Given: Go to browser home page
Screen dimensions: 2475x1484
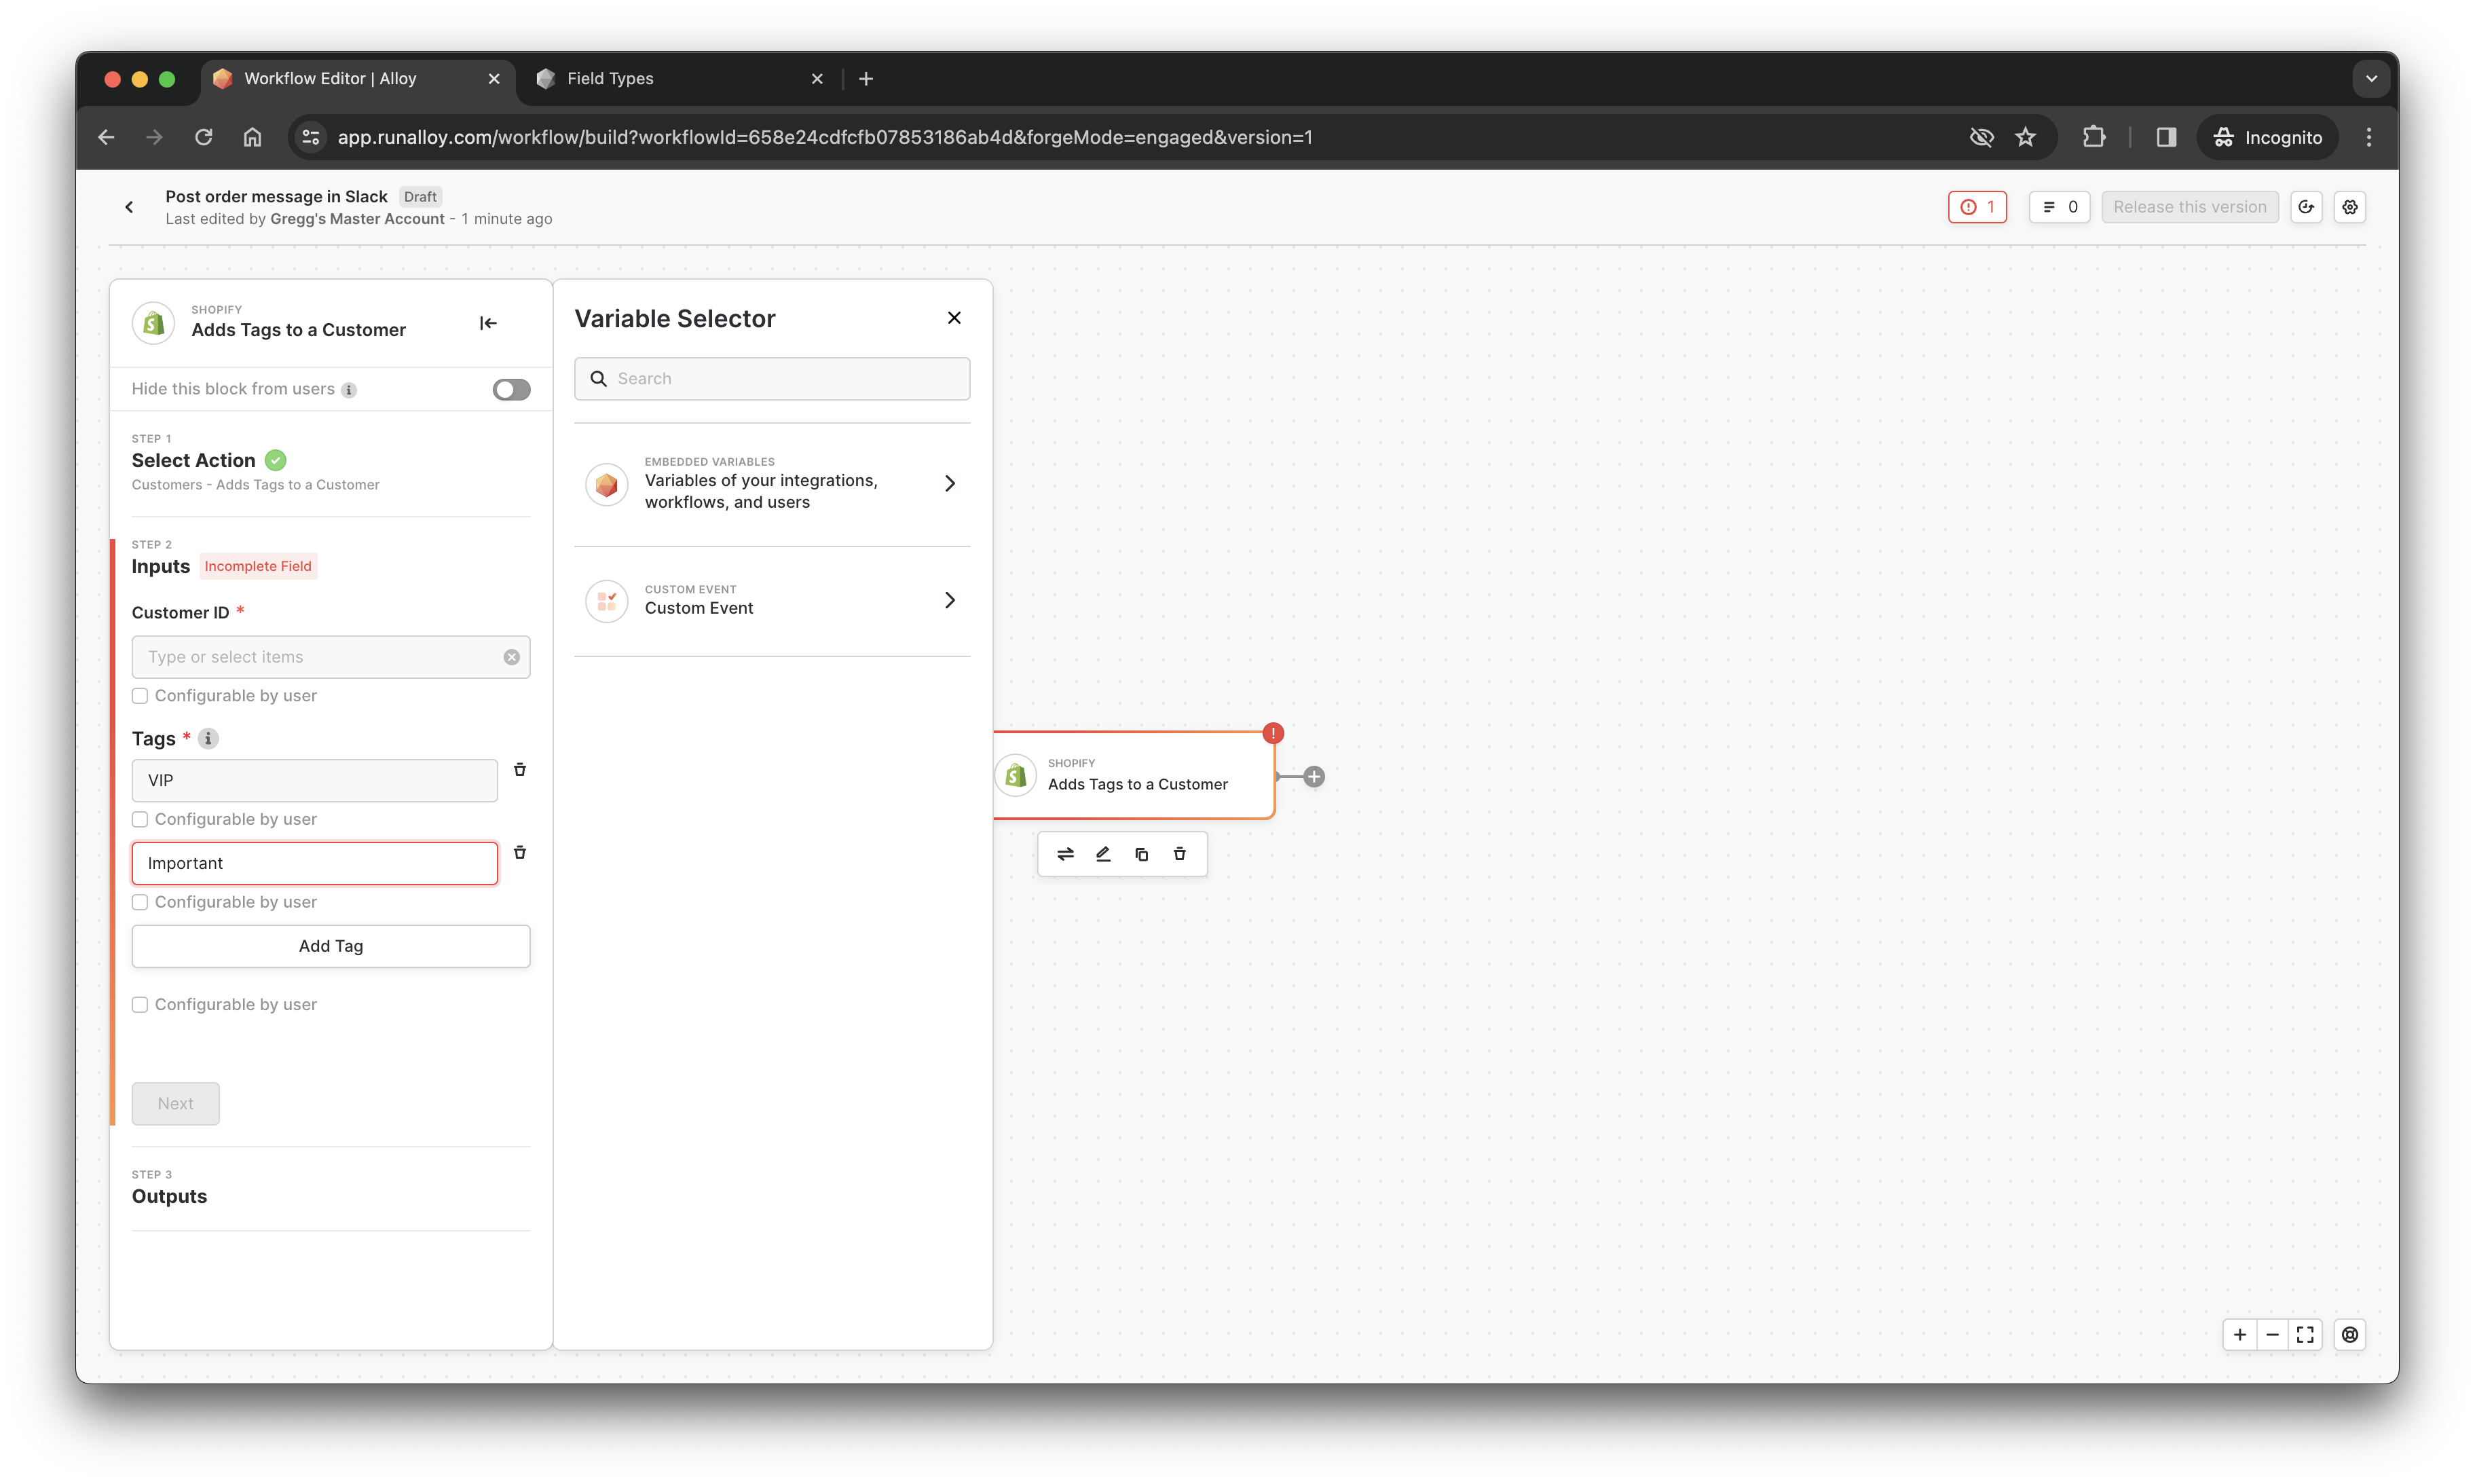Looking at the screenshot, I should click(x=252, y=137).
